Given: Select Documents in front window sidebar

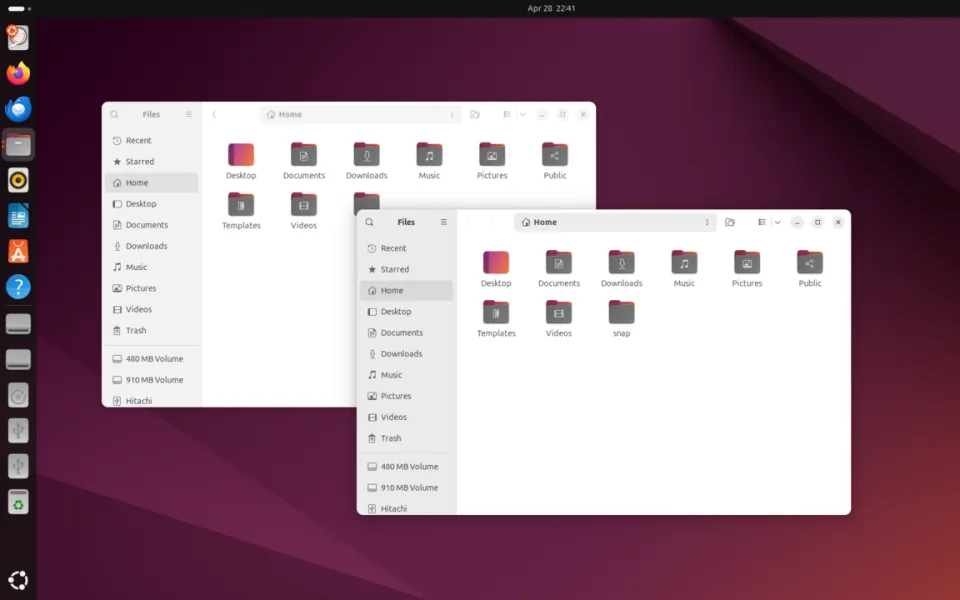Looking at the screenshot, I should (x=407, y=332).
